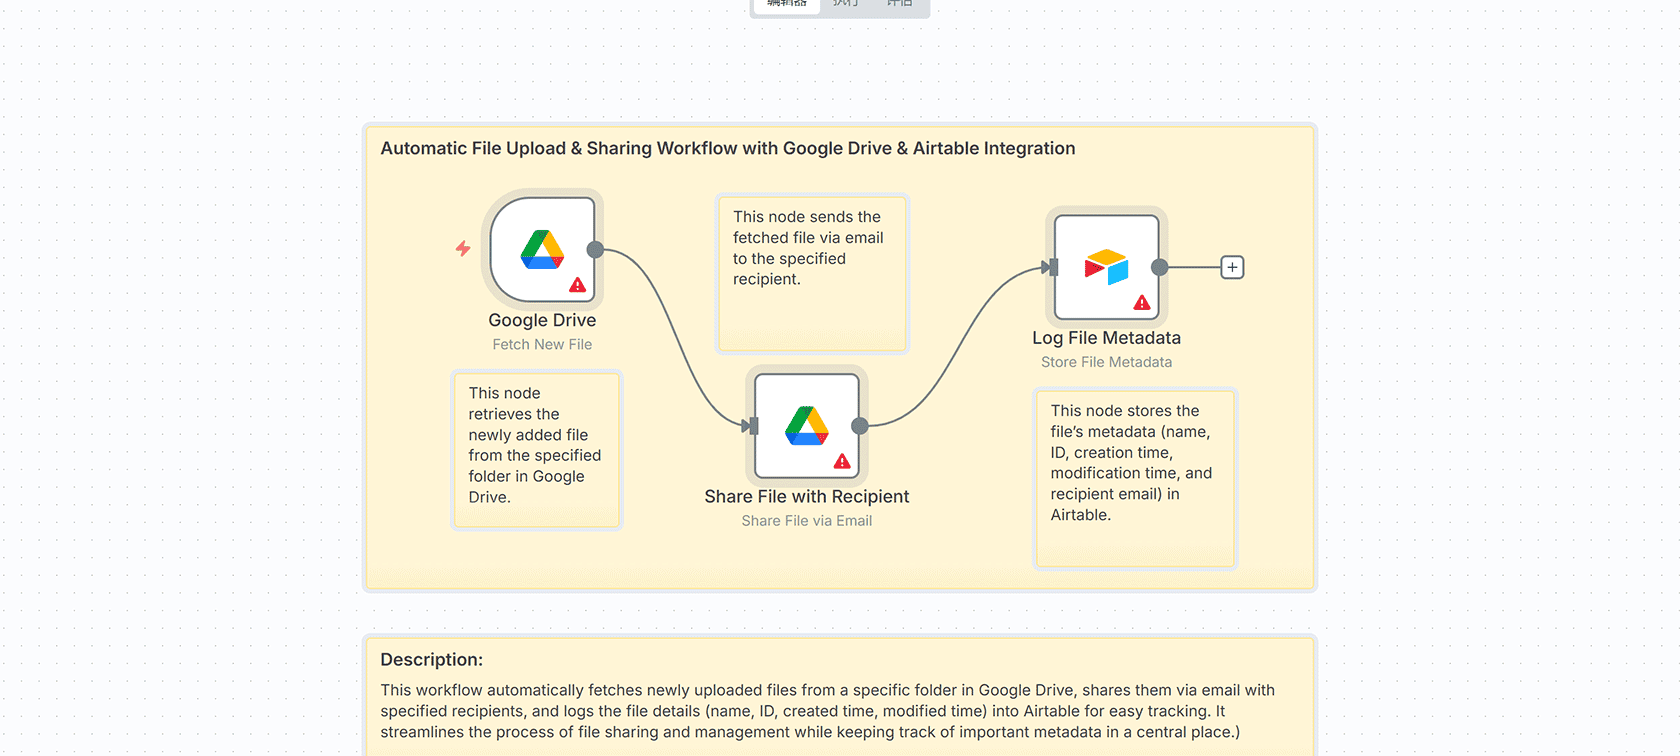Select the sticky note about sending file via email

(x=811, y=310)
